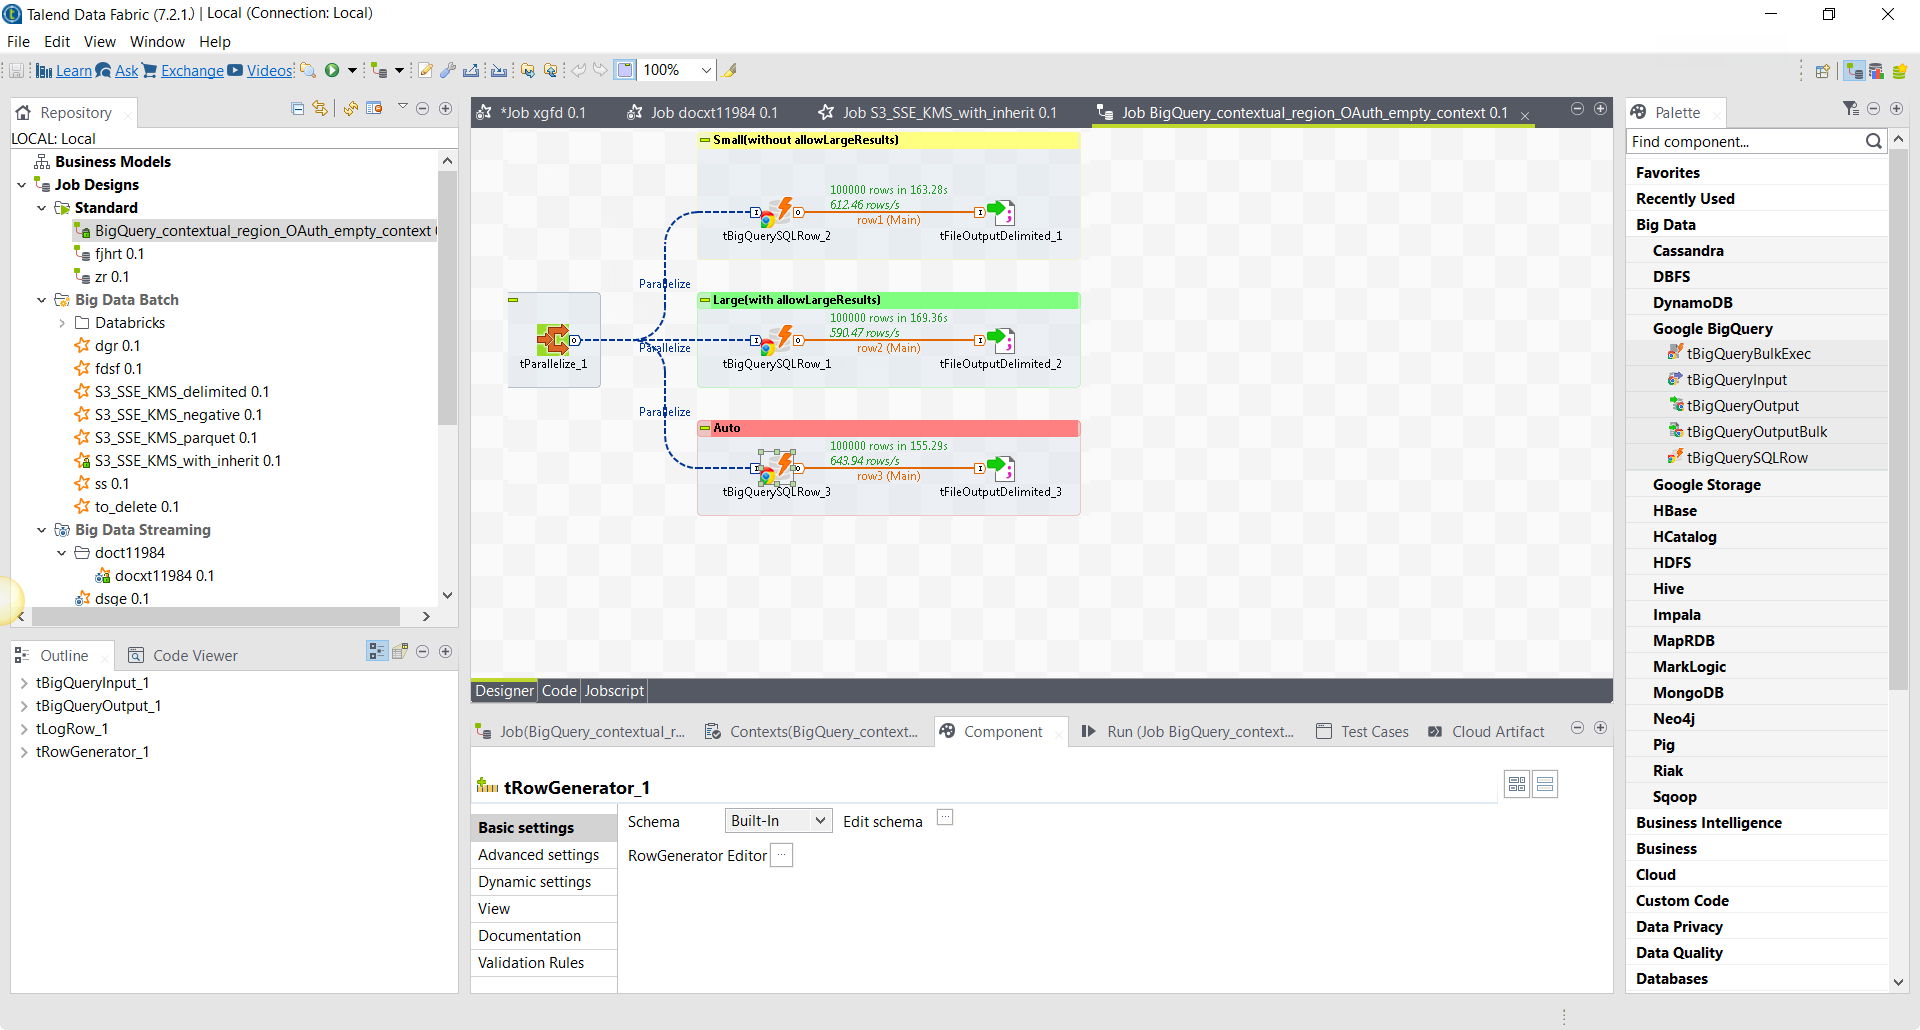Screen dimensions: 1920x1030
Task: Toggle the highlighted button beside zoom box
Action: tap(625, 70)
